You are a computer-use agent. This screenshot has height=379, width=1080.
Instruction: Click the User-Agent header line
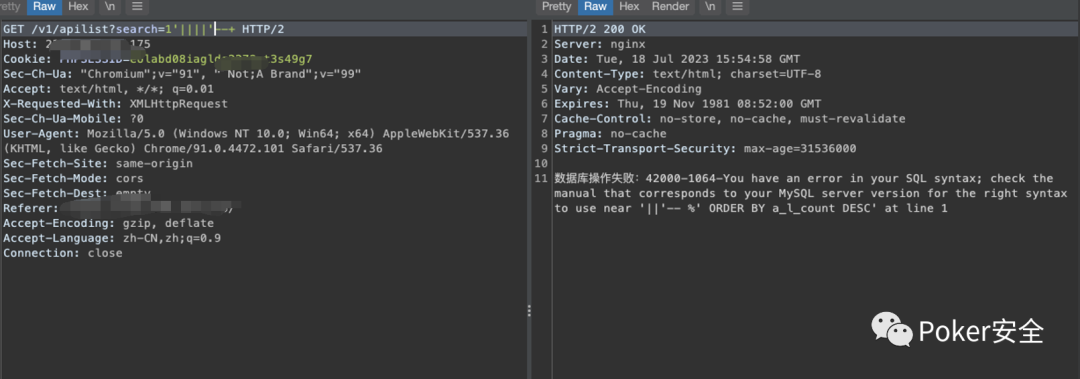point(256,141)
